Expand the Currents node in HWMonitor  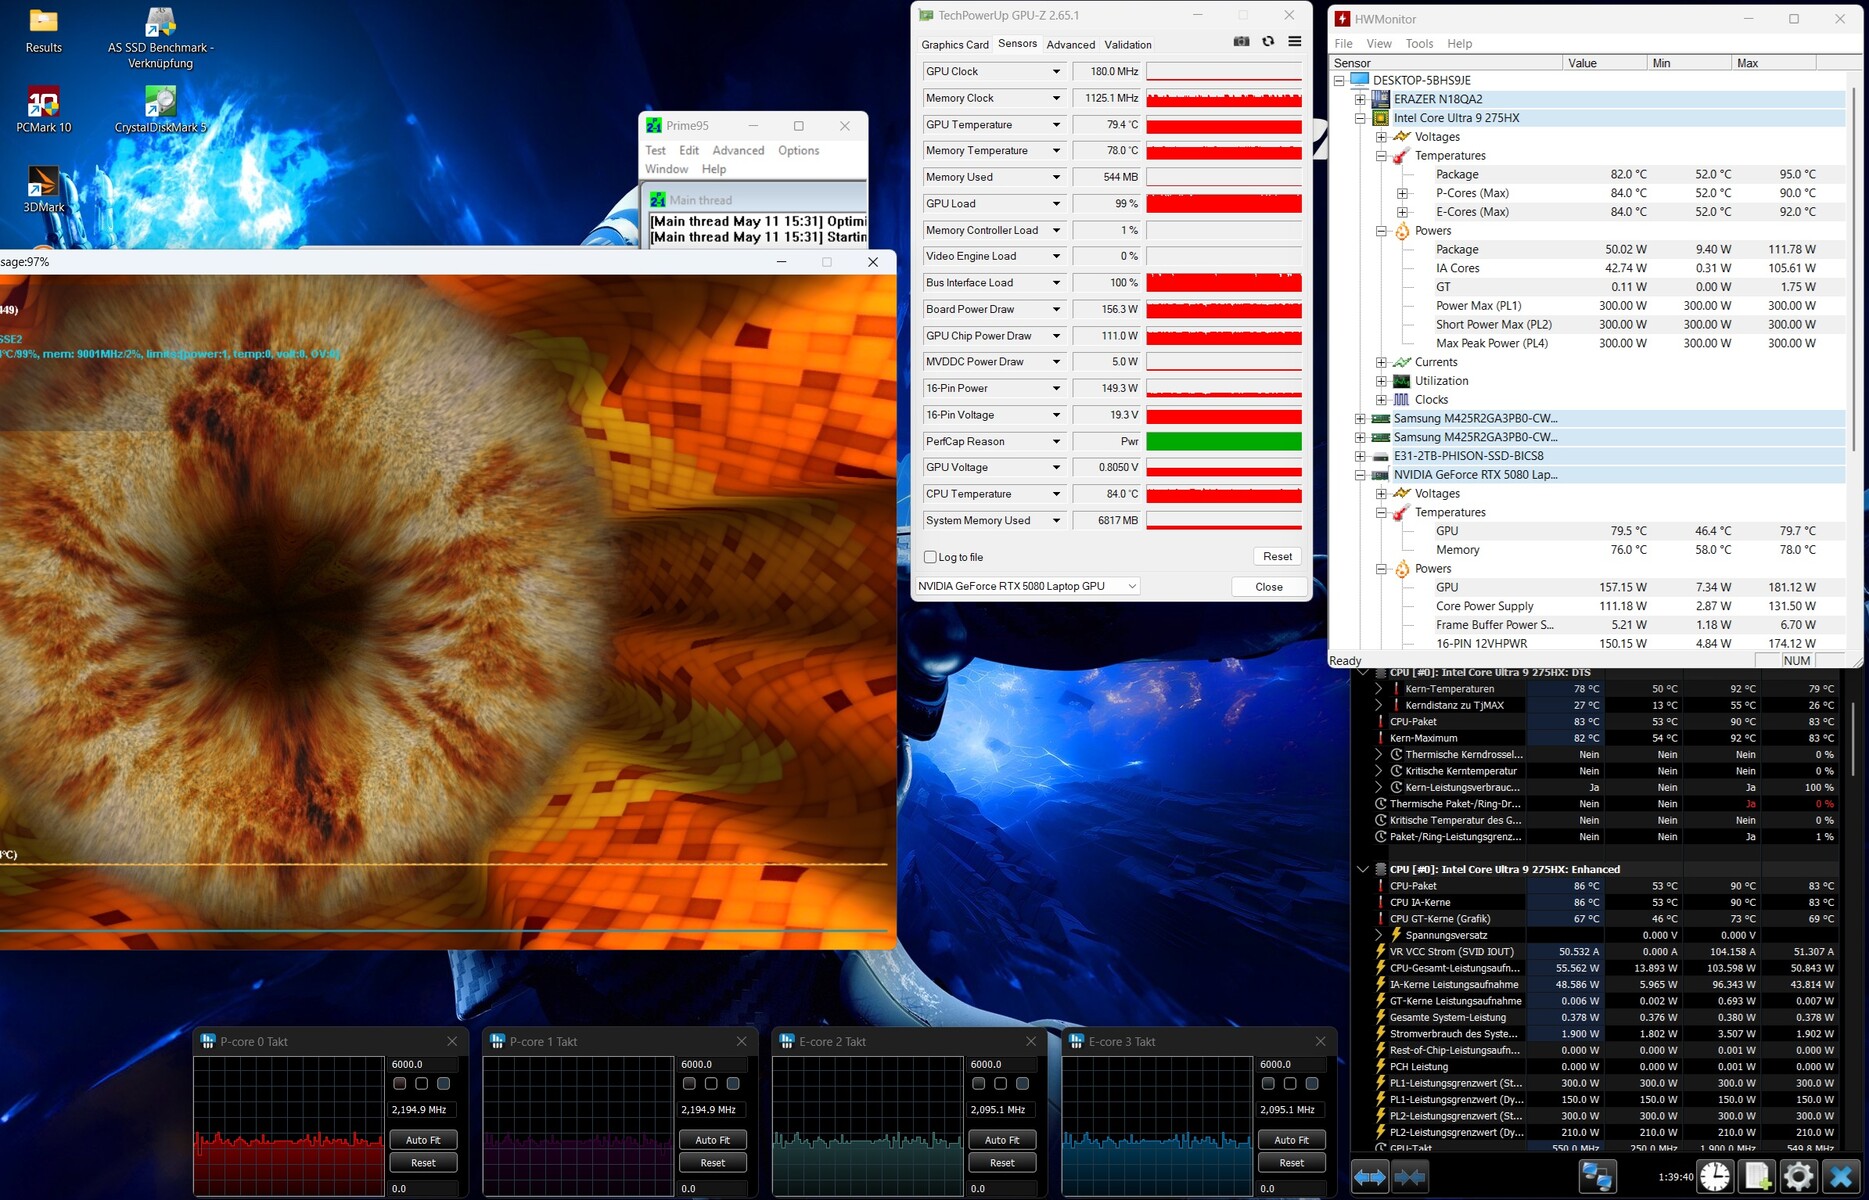1381,362
